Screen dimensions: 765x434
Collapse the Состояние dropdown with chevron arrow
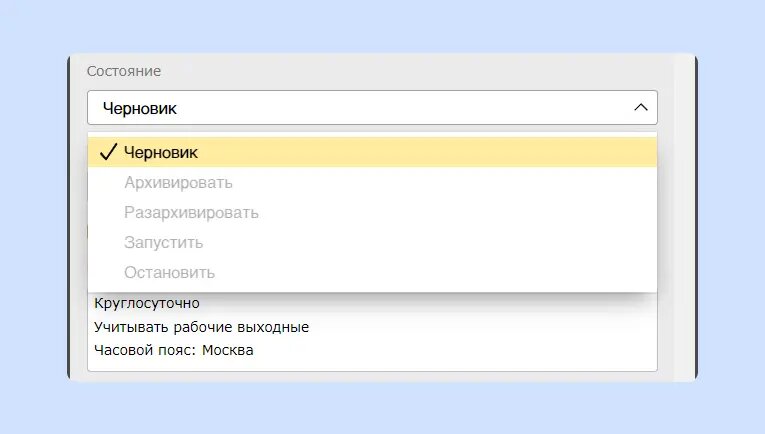641,107
